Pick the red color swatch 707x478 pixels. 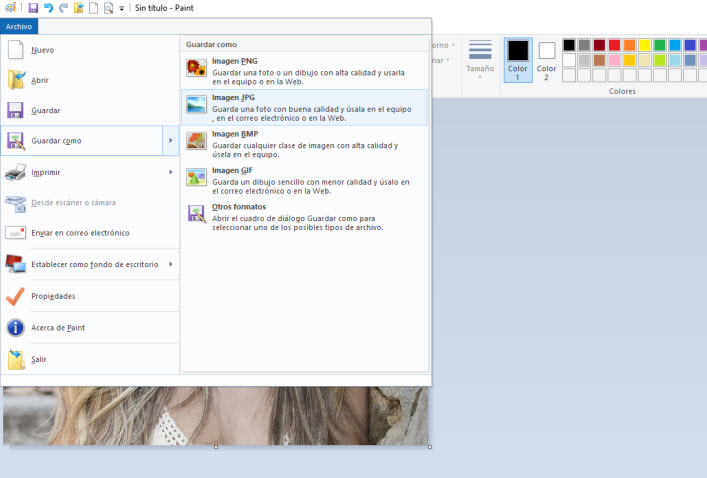point(614,45)
